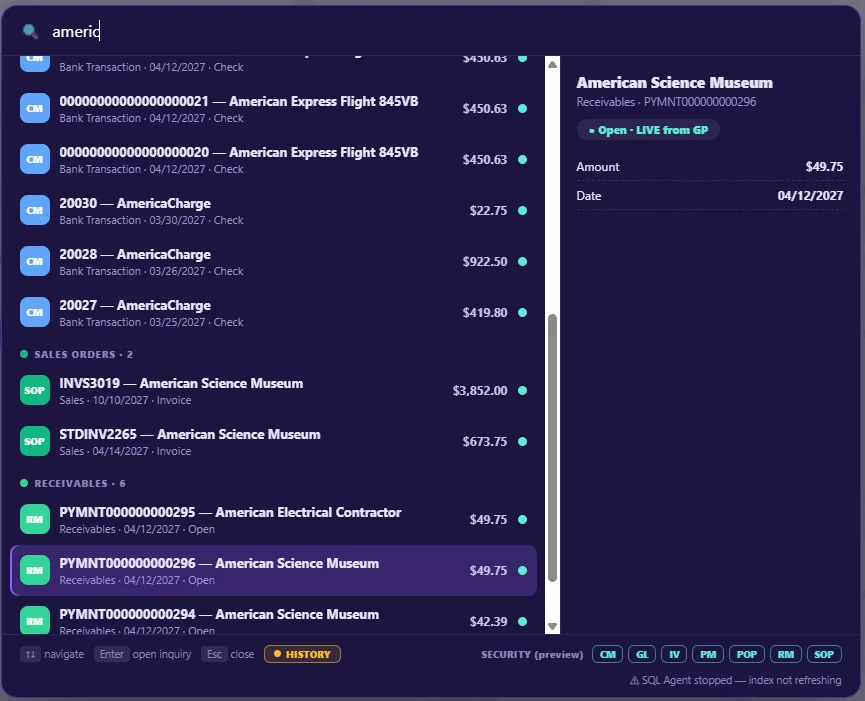
Task: Click the Receivables · 6 group header
Action: 73,484
